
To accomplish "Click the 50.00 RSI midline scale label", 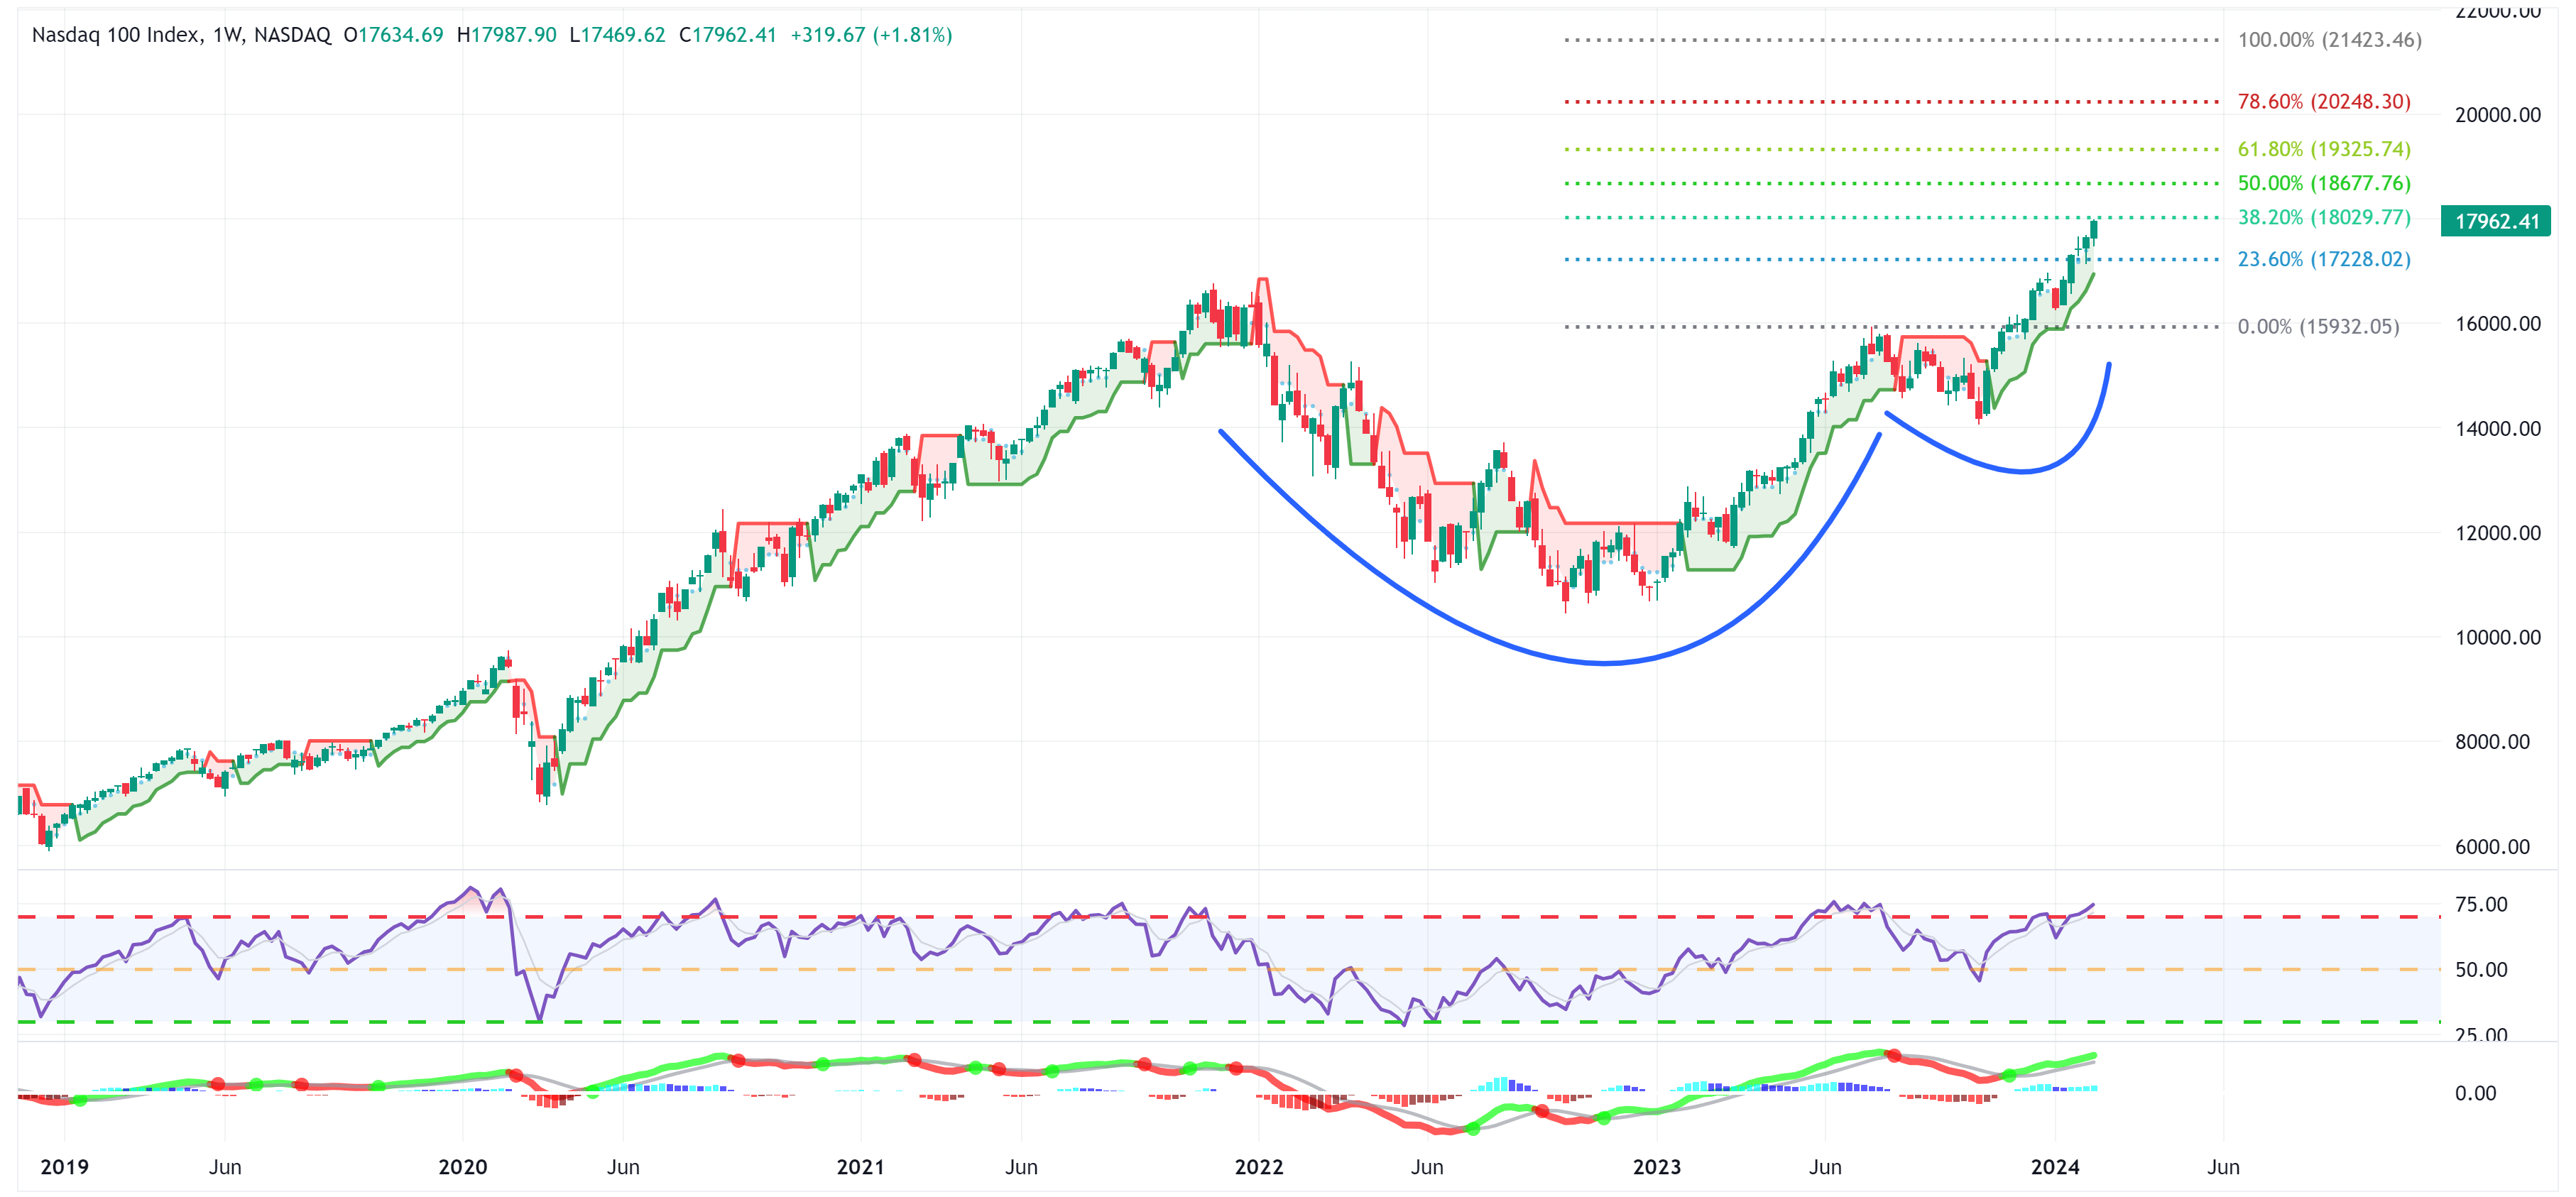I will click(2481, 969).
